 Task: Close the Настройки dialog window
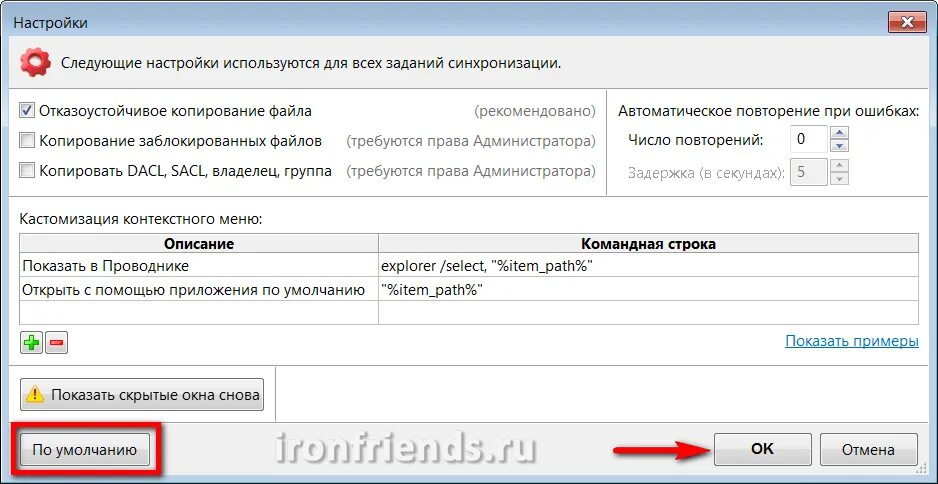tap(907, 23)
